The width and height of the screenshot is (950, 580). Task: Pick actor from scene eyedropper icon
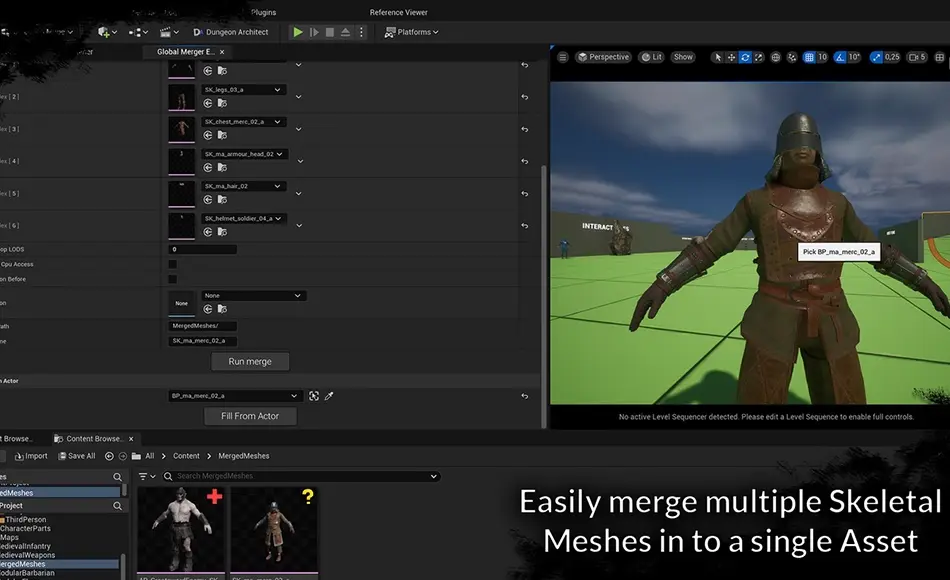(x=329, y=396)
